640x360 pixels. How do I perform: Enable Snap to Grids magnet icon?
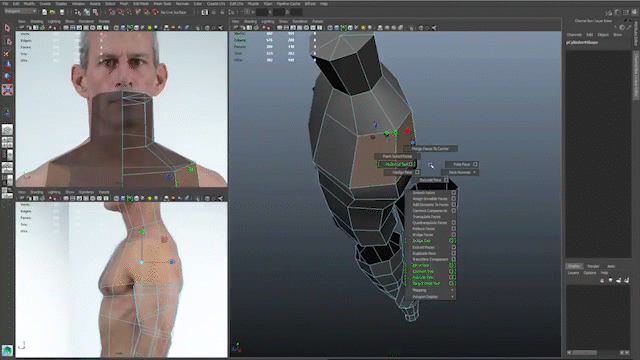(x=111, y=12)
